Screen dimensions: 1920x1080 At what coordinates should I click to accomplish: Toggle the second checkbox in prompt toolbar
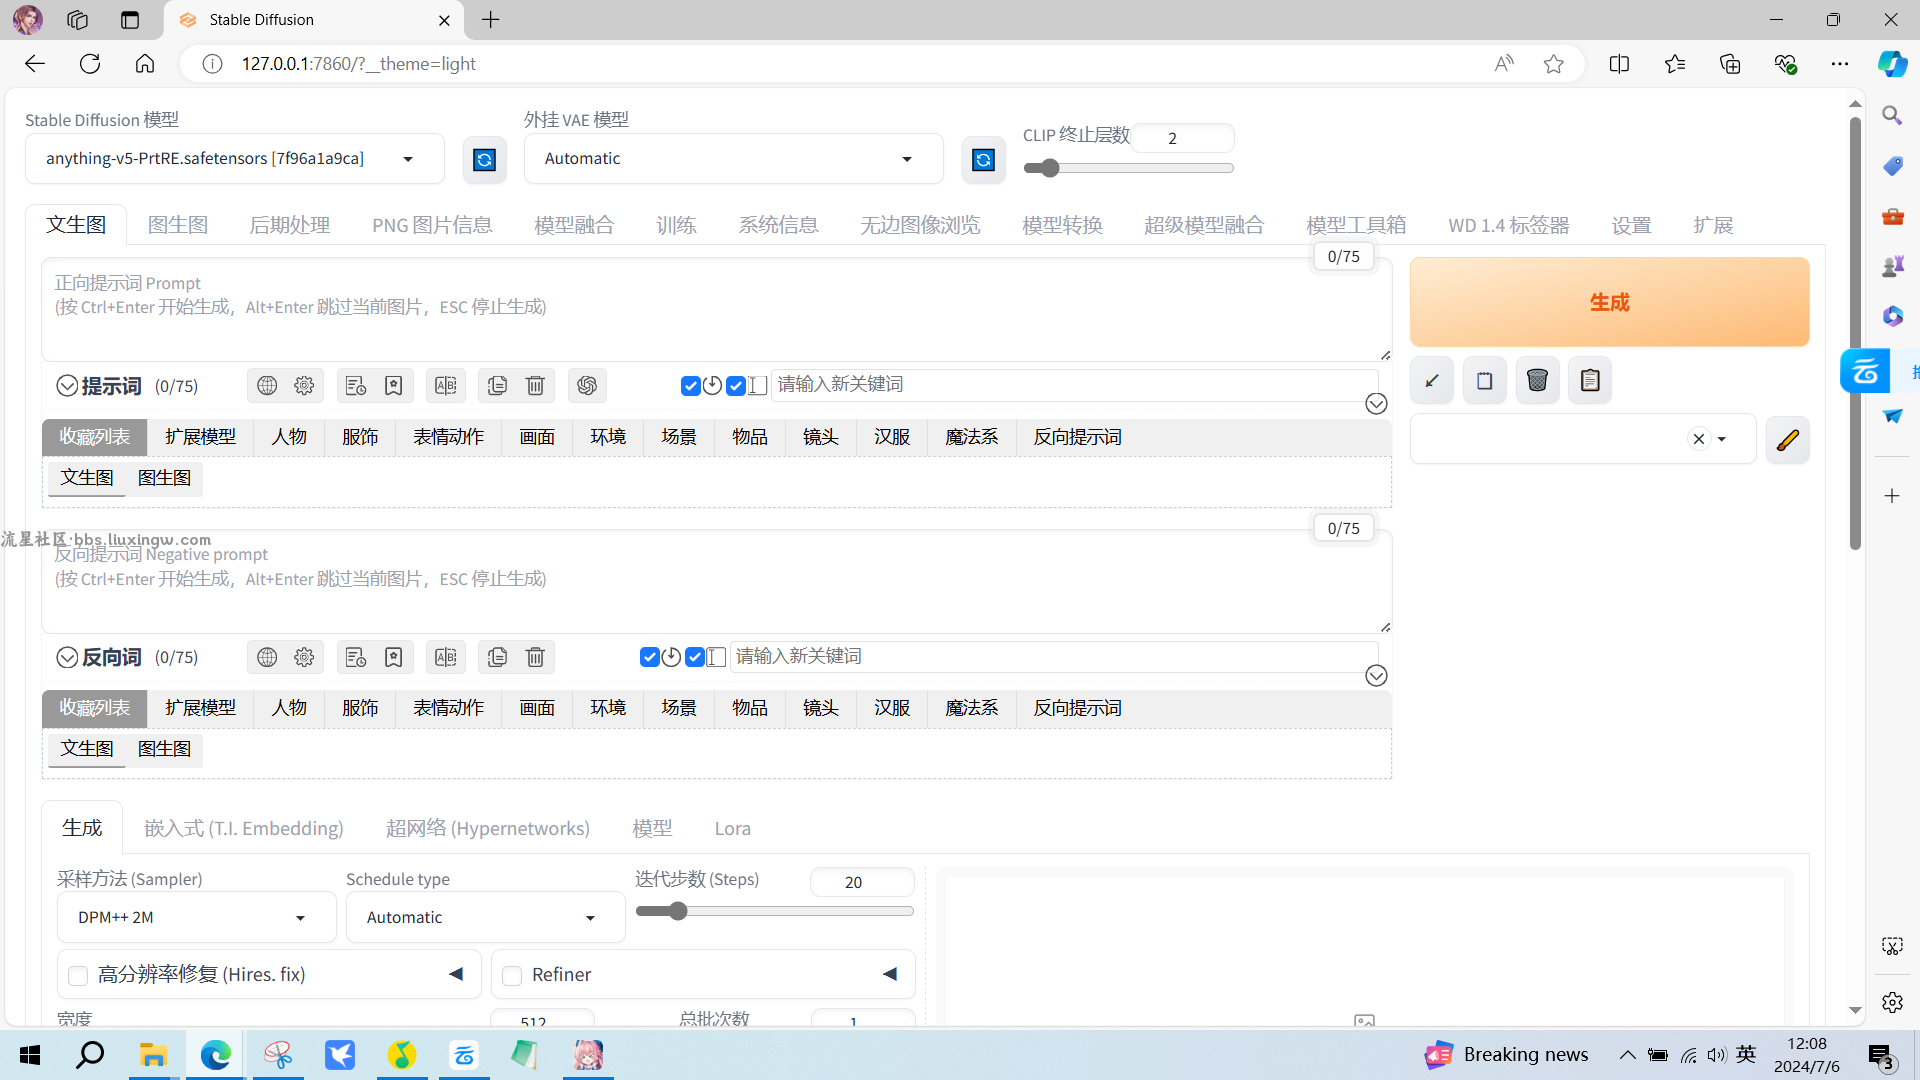click(x=735, y=384)
